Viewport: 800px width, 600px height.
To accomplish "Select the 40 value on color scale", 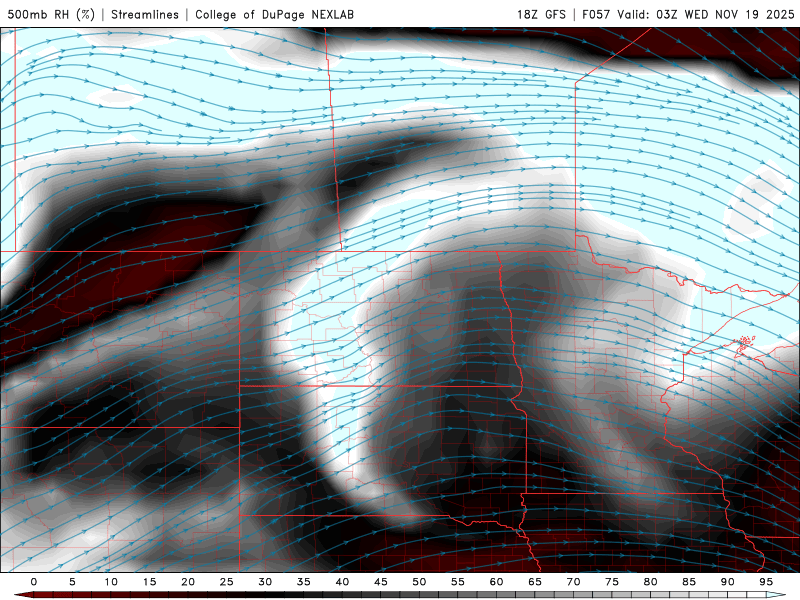I will point(342,582).
